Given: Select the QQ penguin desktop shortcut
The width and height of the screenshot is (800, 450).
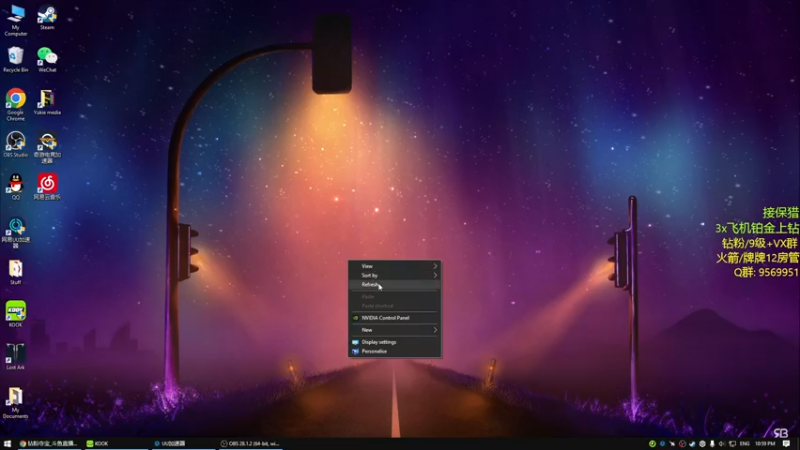Looking at the screenshot, I should pyautogui.click(x=16, y=187).
